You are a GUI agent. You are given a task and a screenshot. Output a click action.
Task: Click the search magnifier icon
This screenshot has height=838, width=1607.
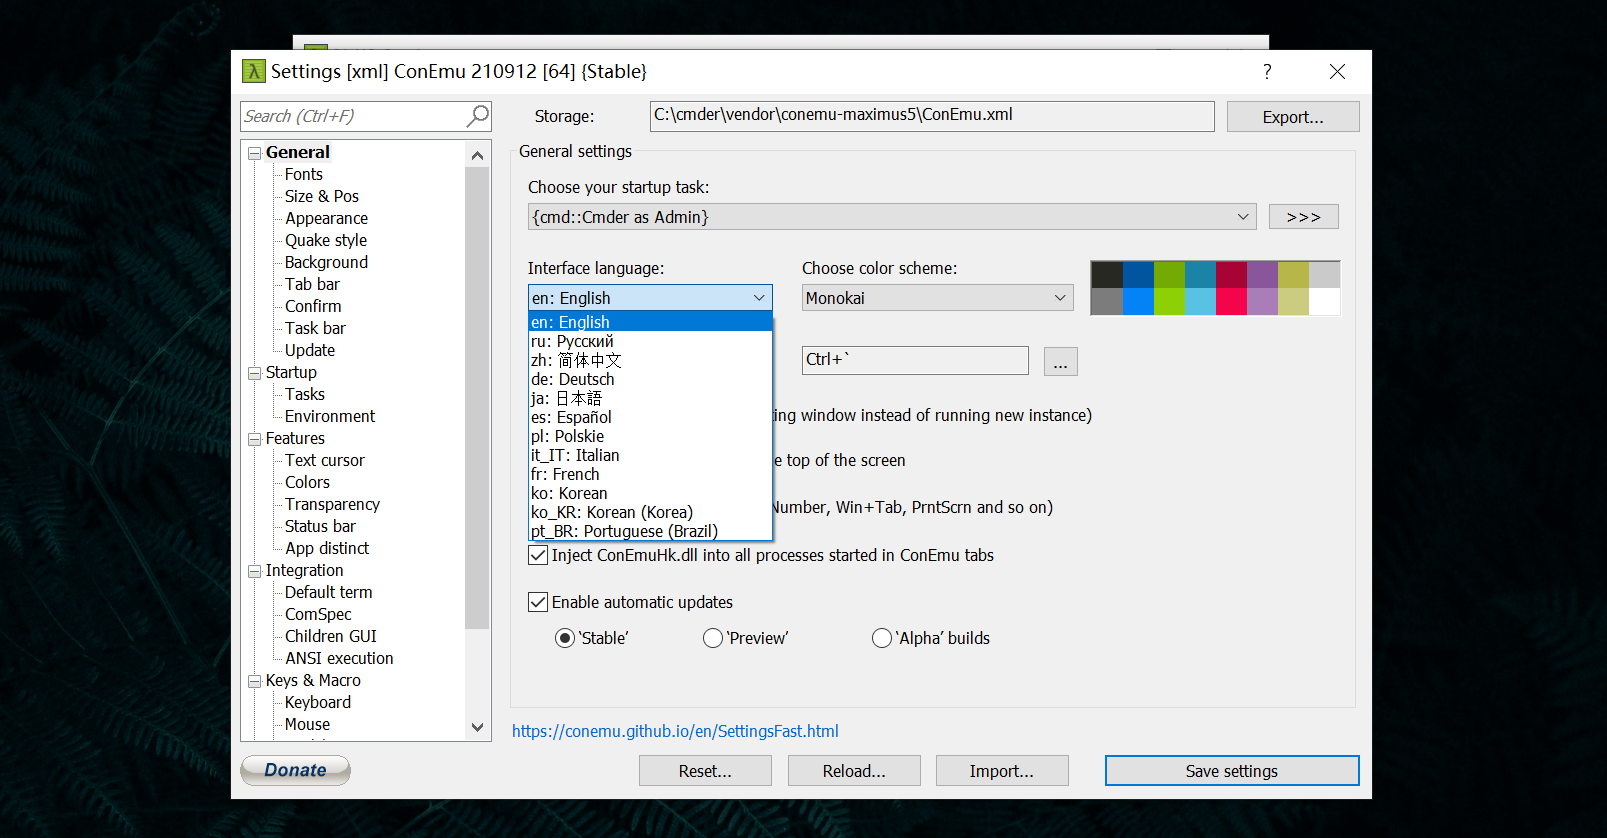pyautogui.click(x=478, y=116)
